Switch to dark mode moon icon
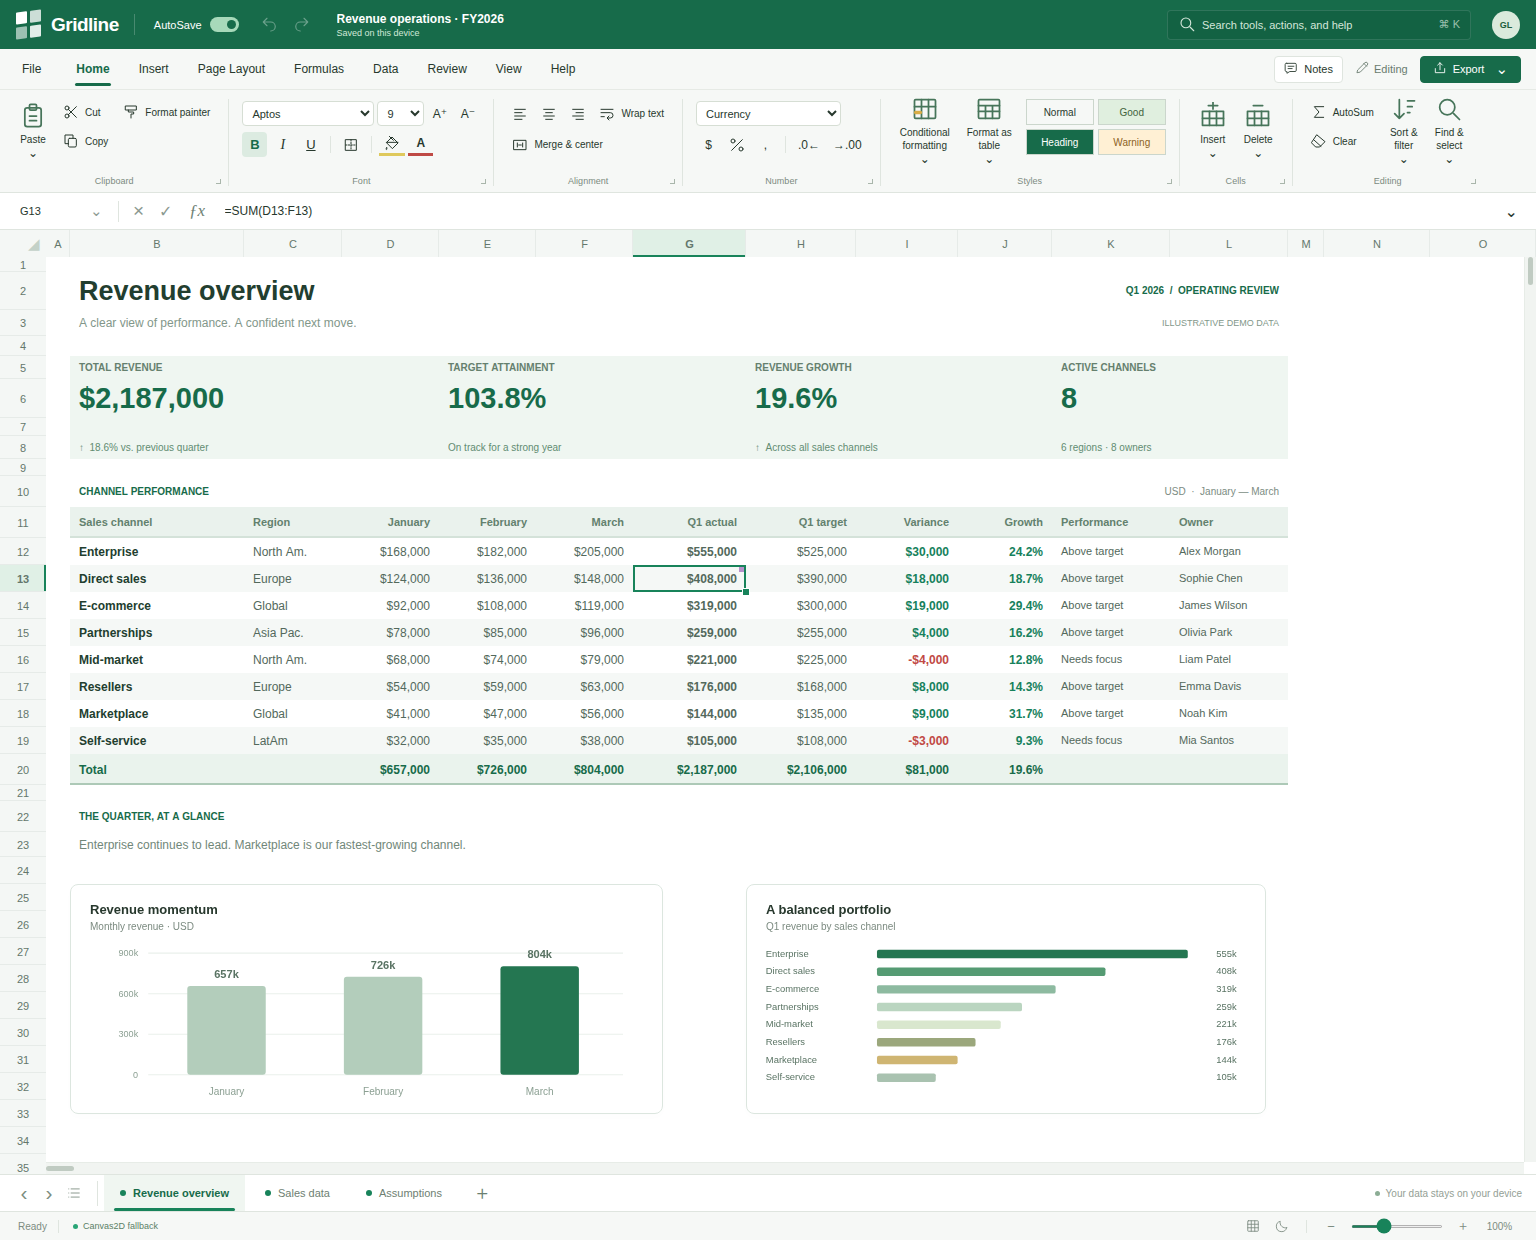 click(1281, 1226)
